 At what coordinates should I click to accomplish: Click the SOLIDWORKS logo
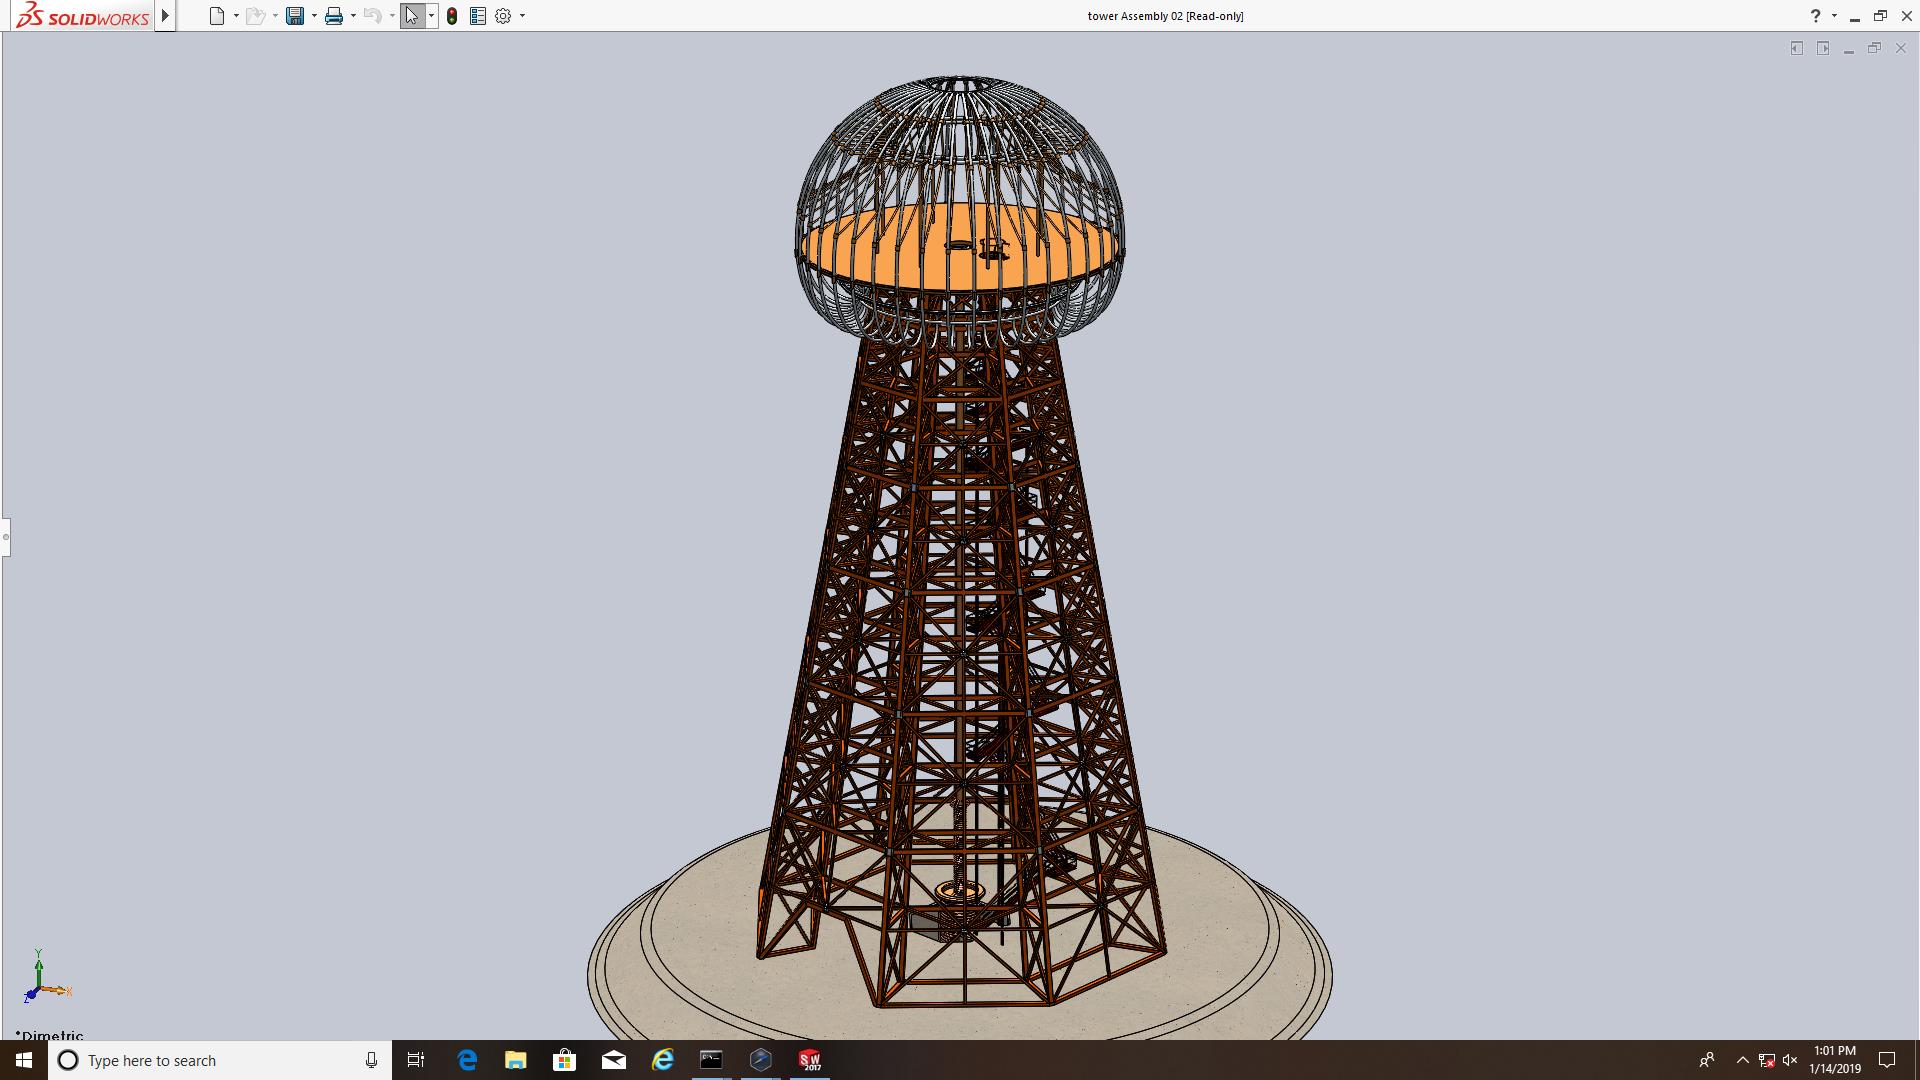(82, 16)
